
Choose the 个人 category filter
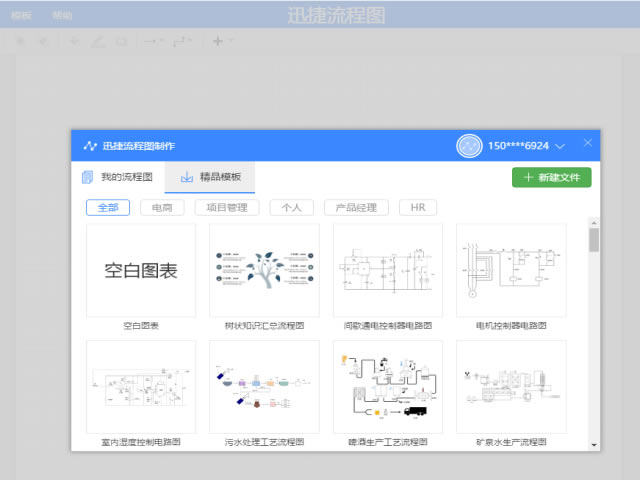292,207
